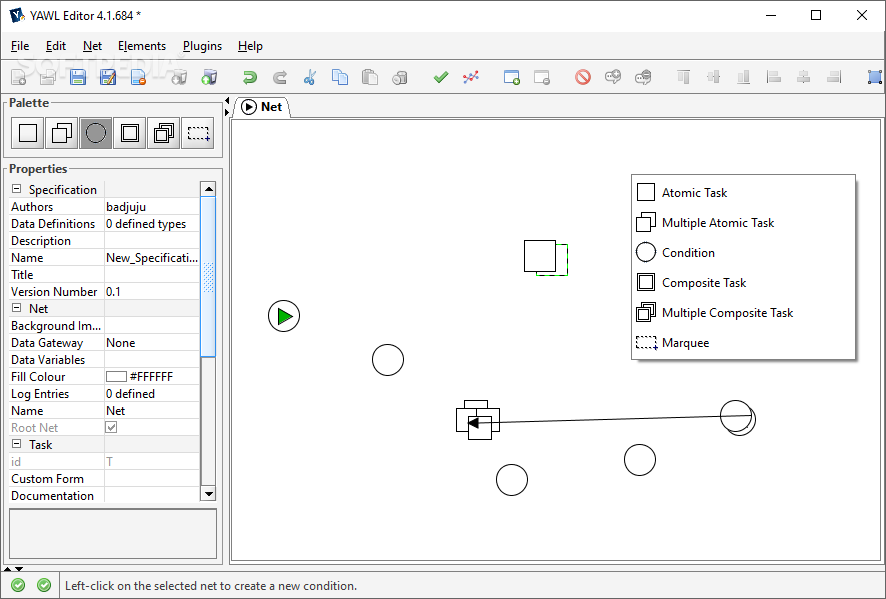Click the Close Specification icon with red minus
The height and width of the screenshot is (599, 886).
(x=138, y=77)
